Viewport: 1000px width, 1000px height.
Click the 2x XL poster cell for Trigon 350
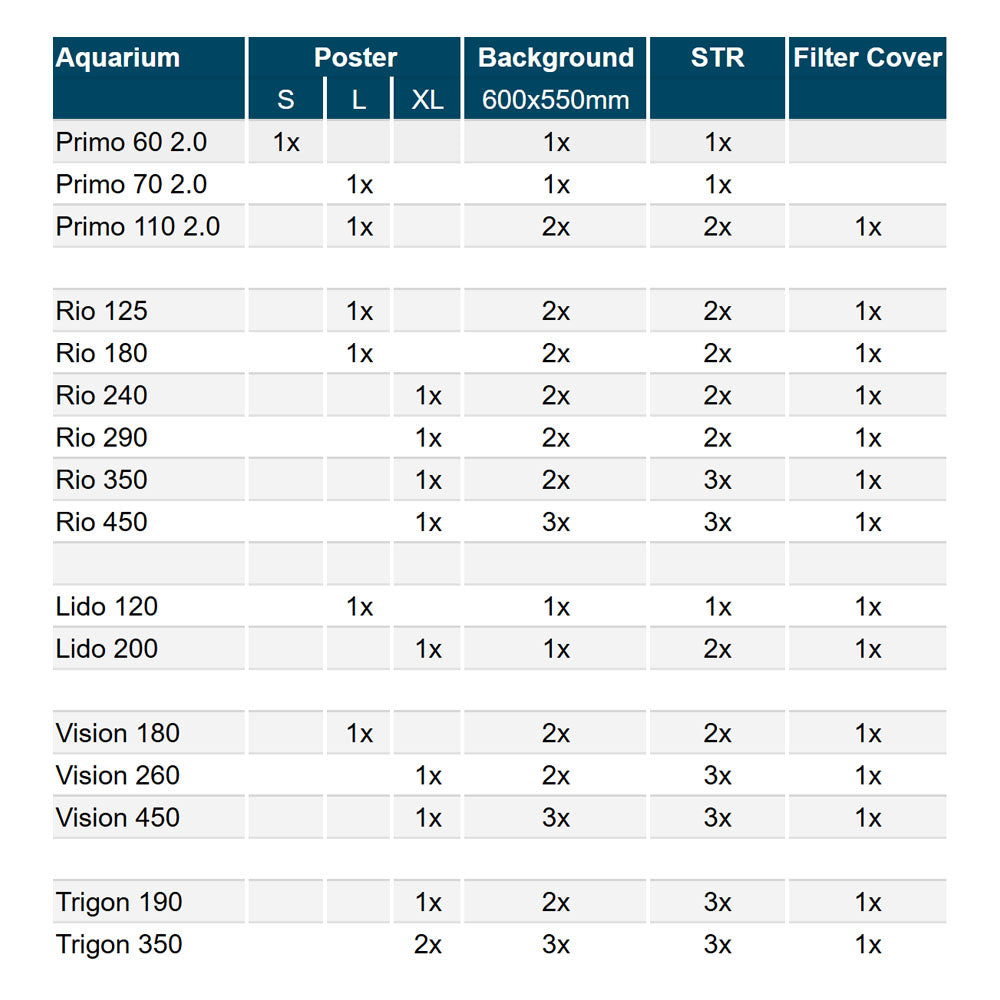coord(427,944)
